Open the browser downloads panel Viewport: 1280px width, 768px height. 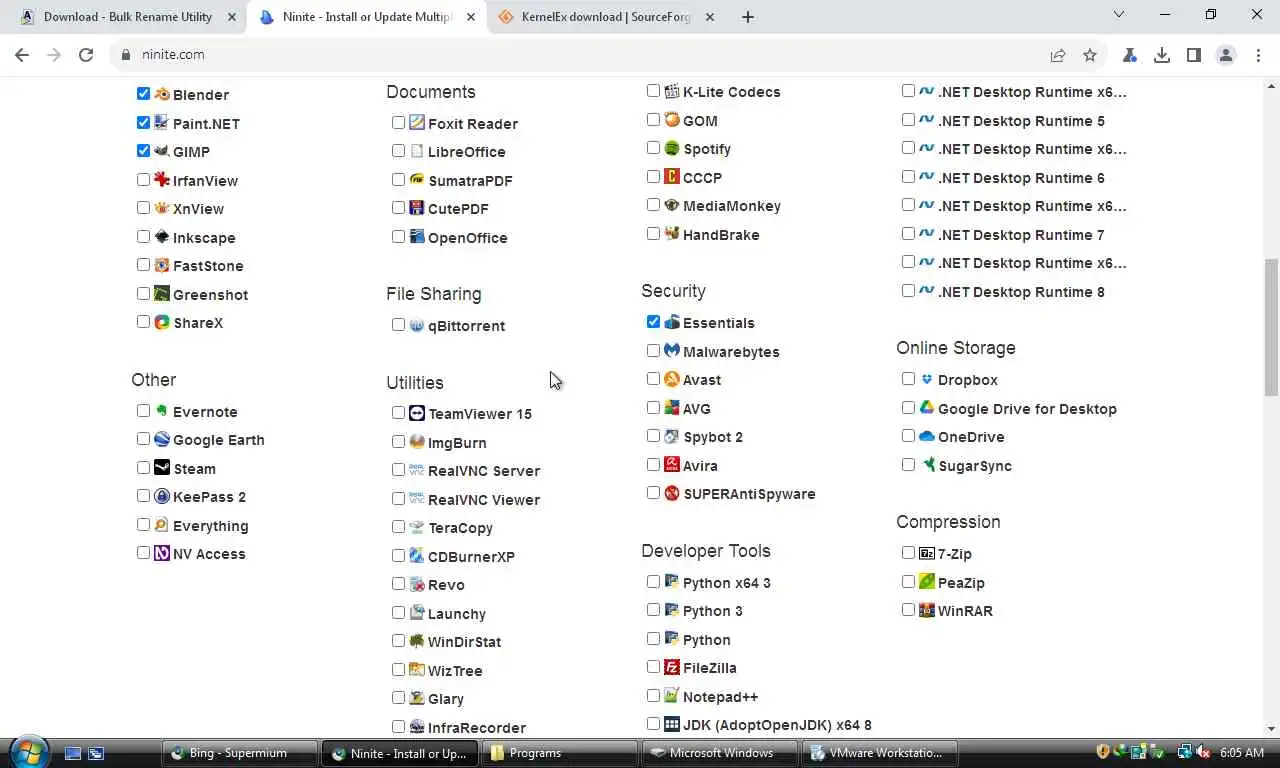[x=1162, y=55]
